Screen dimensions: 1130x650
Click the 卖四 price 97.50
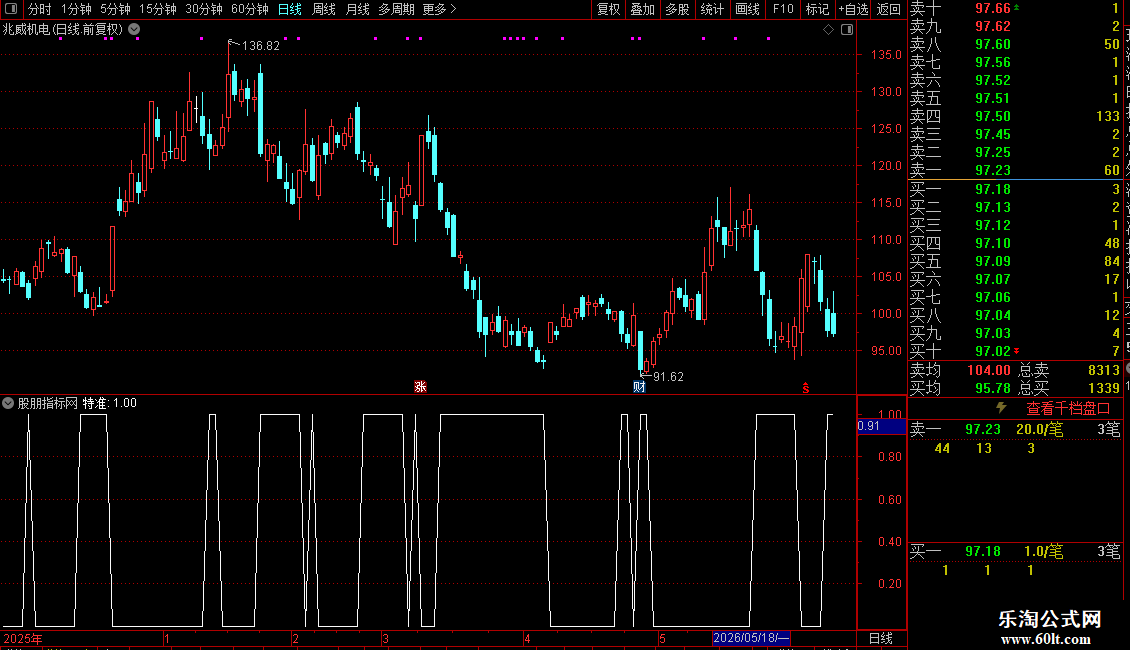(x=992, y=116)
